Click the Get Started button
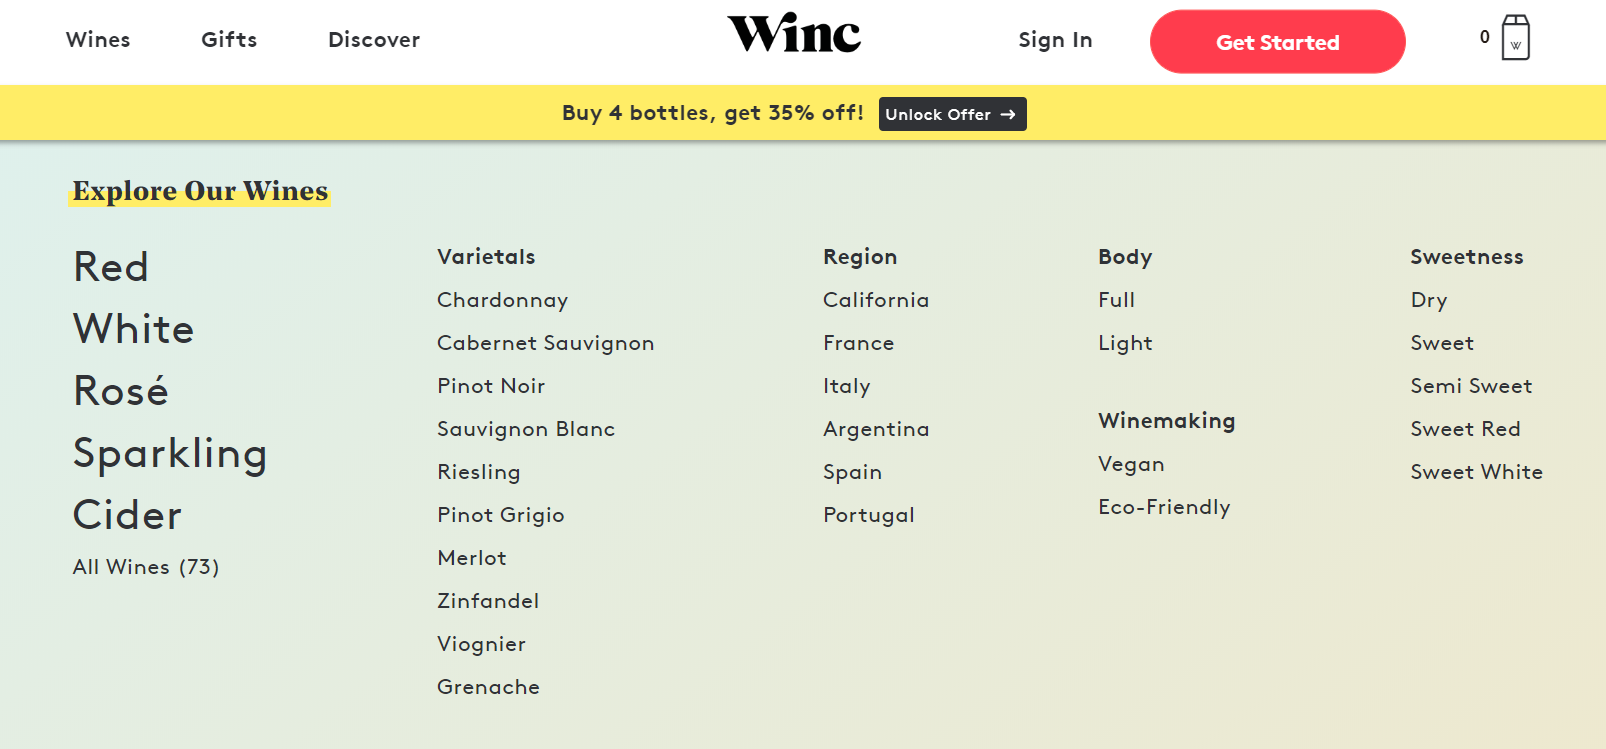1606x749 pixels. pos(1277,42)
